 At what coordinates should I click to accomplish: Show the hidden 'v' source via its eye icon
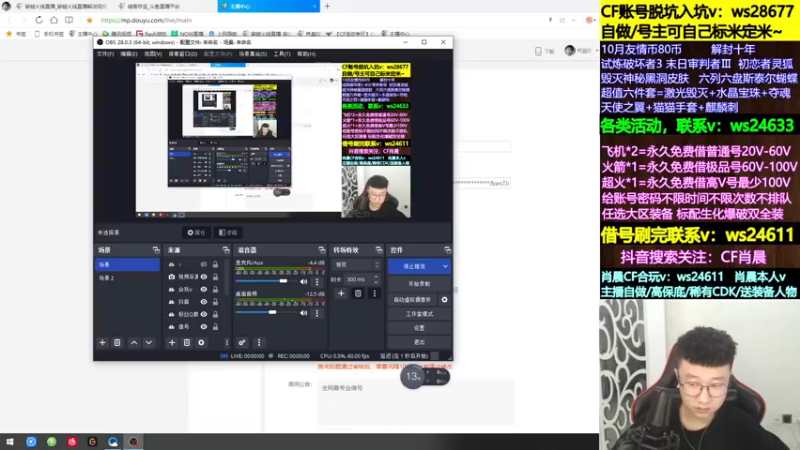pyautogui.click(x=204, y=264)
